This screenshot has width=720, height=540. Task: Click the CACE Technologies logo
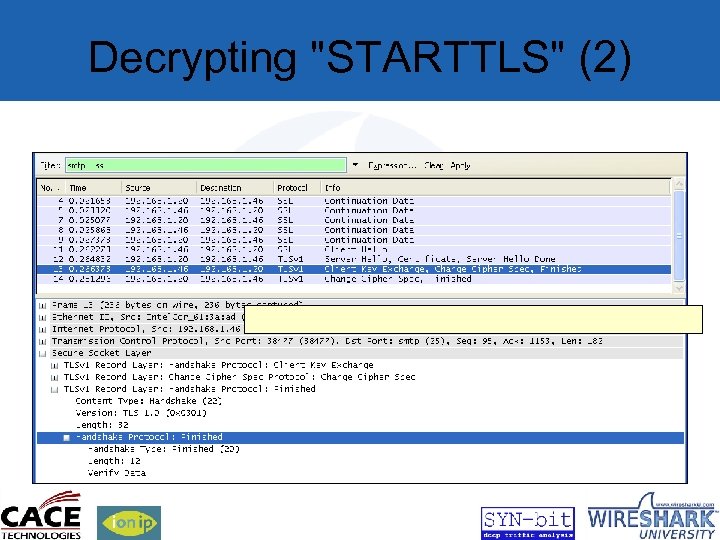tap(41, 515)
